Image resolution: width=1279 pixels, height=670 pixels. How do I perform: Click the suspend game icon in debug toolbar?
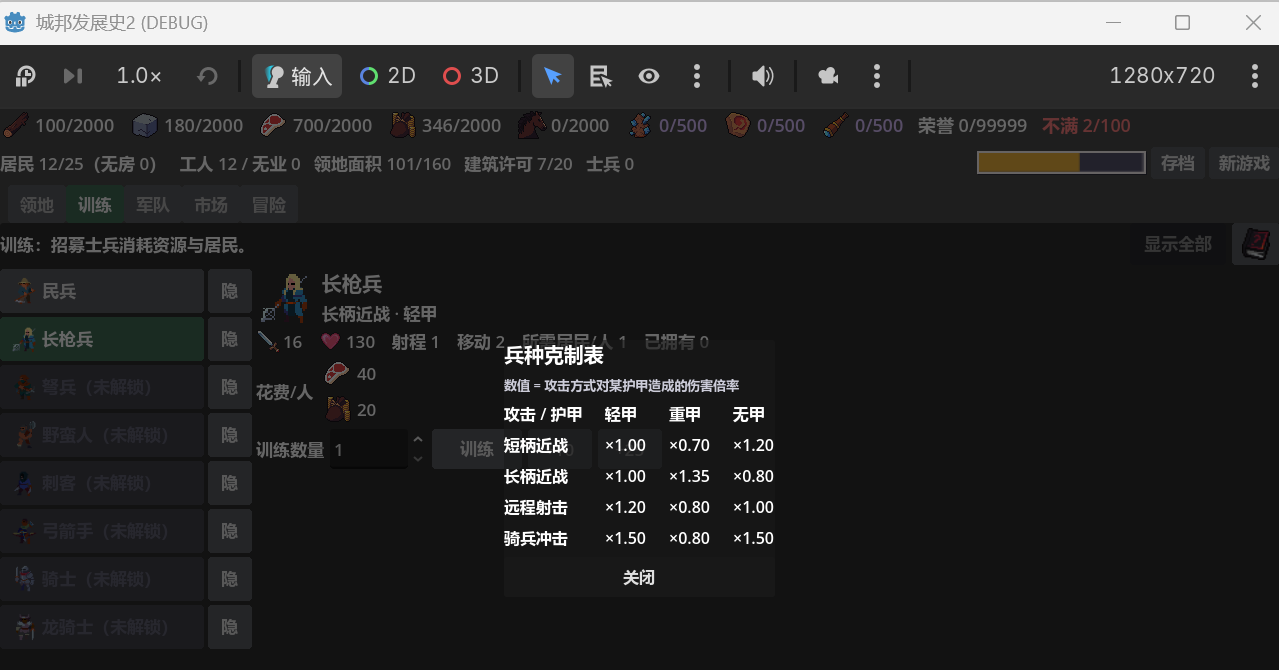coord(26,76)
